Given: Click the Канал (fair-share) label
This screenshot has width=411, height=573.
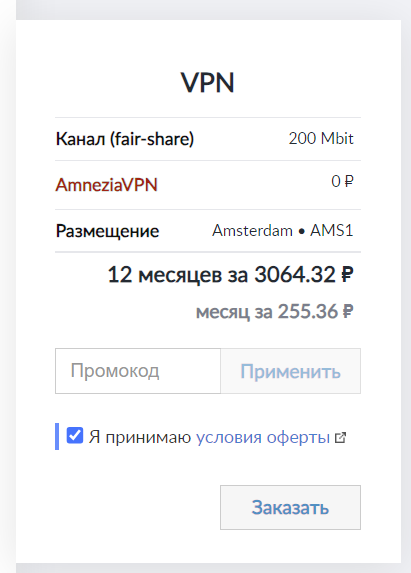Looking at the screenshot, I should point(125,139).
